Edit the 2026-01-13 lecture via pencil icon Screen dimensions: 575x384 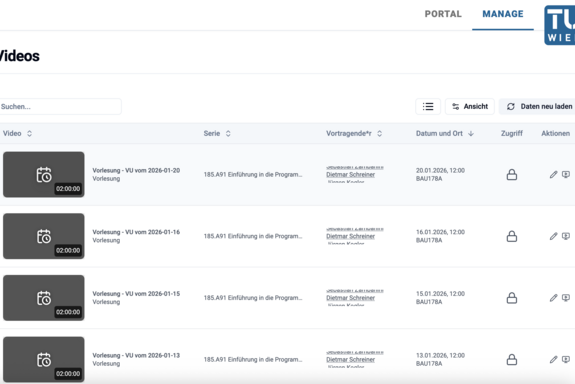point(553,359)
